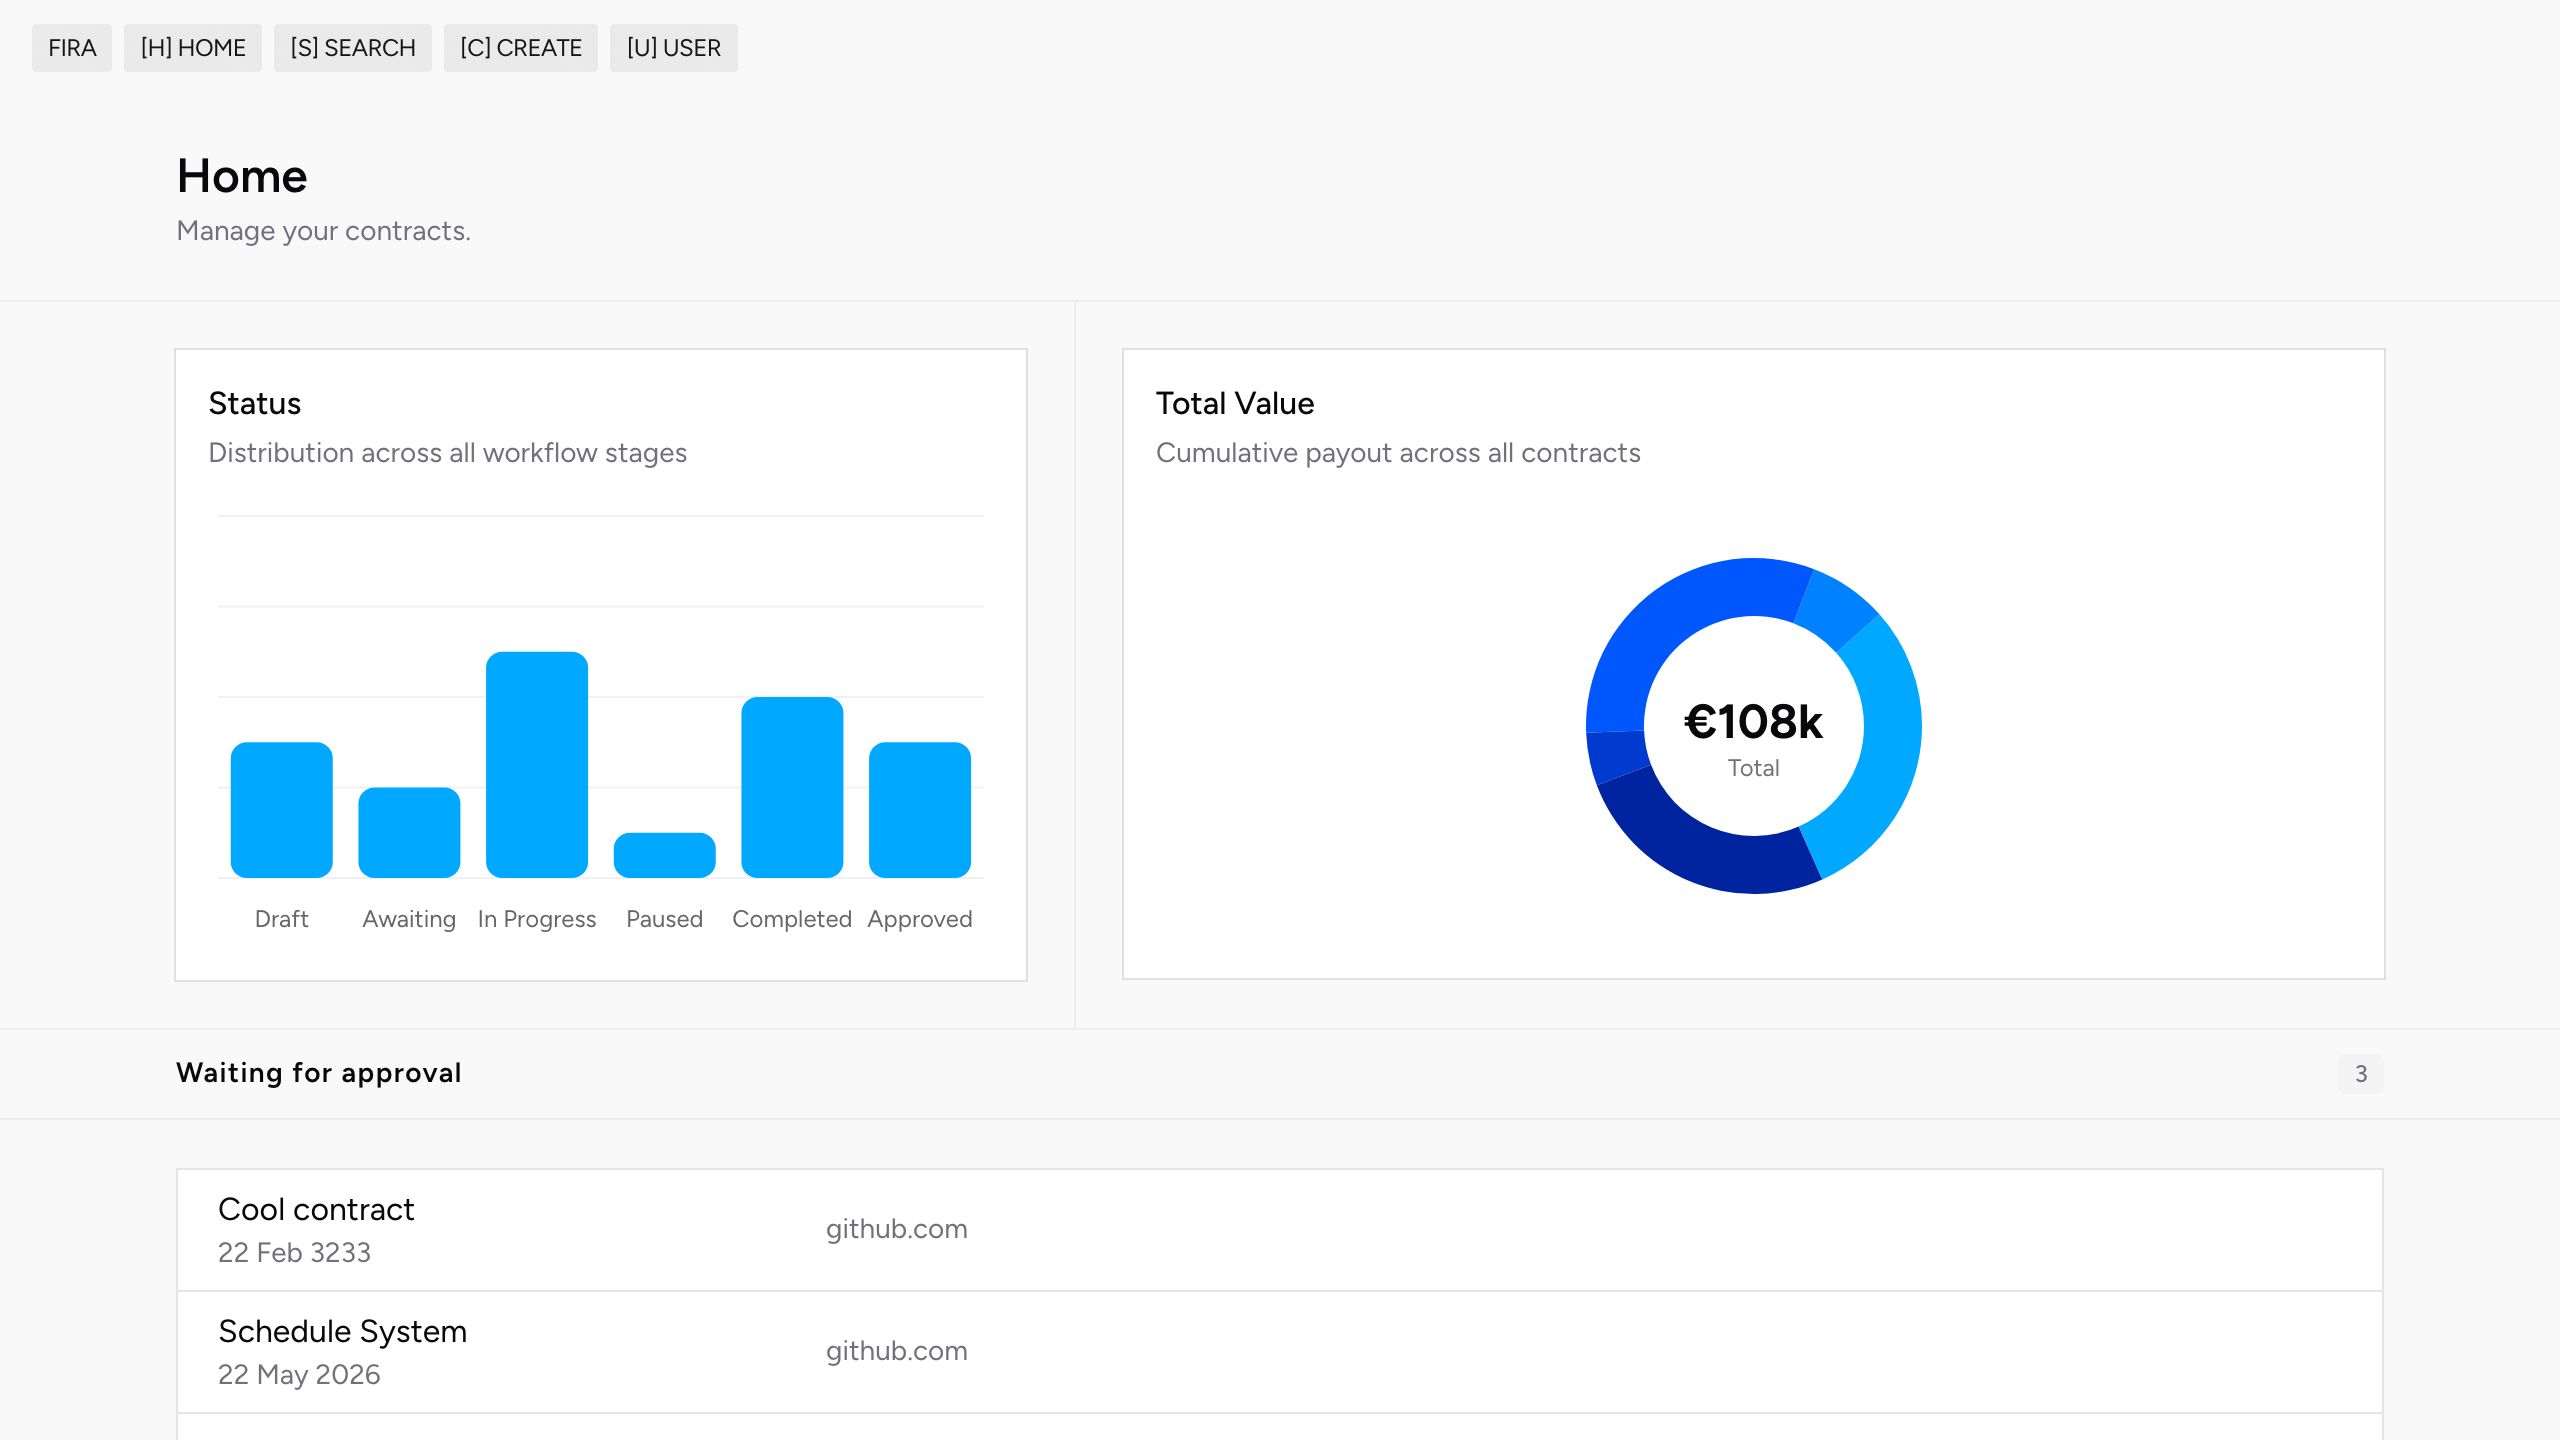Click the Waiting for approval heading
The height and width of the screenshot is (1440, 2560).
[319, 1073]
